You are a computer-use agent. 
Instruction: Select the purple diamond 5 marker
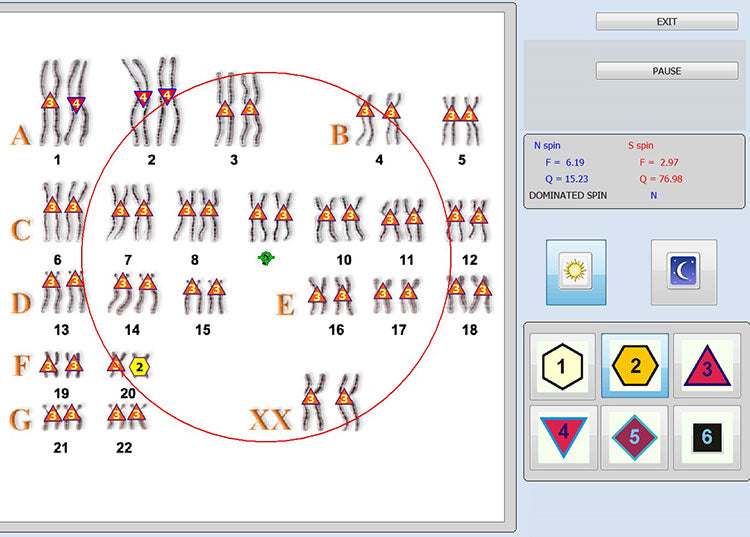coord(635,437)
